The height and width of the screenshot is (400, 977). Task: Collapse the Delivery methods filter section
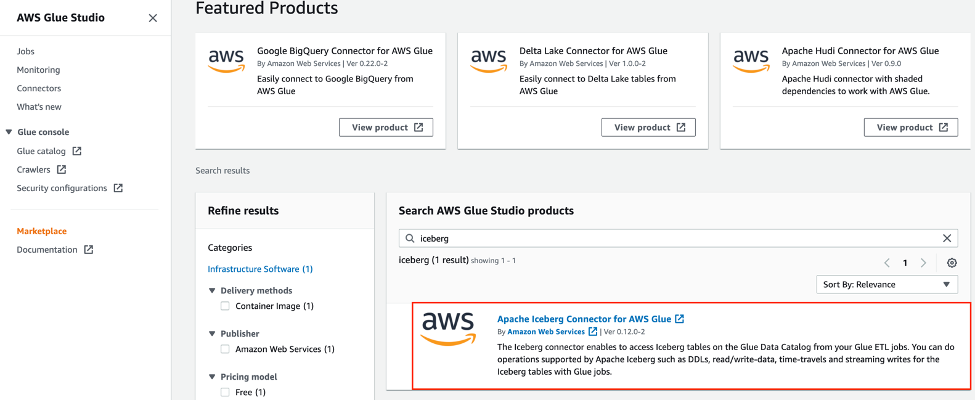(x=212, y=291)
